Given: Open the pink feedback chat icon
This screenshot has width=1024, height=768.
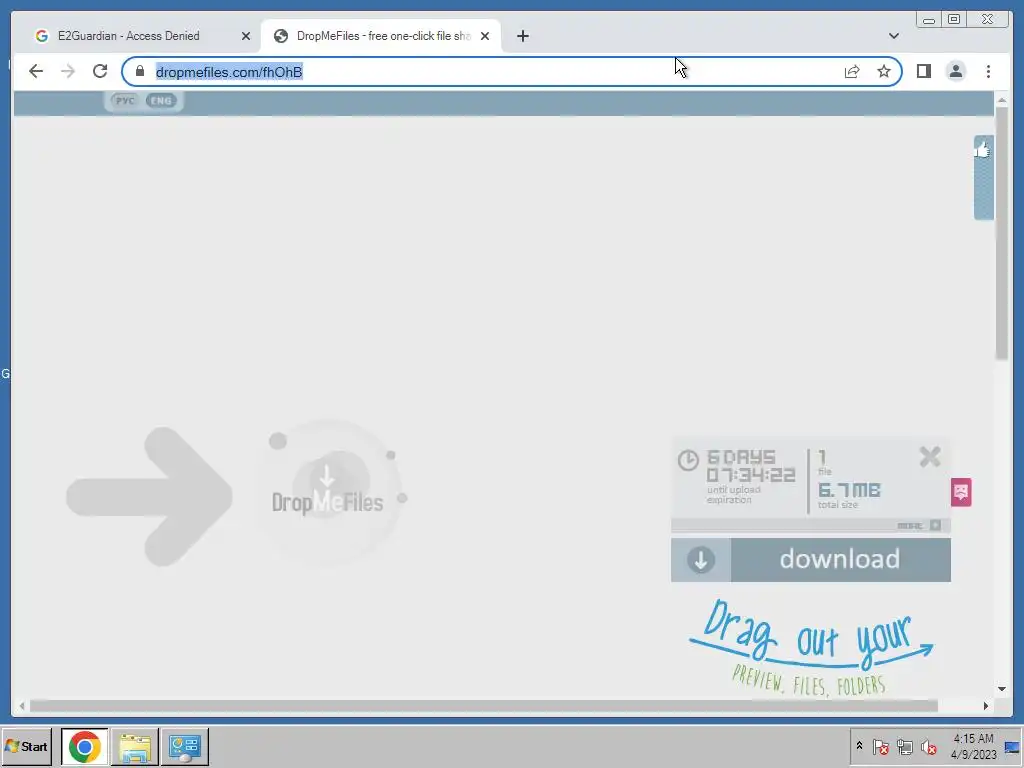Looking at the screenshot, I should 961,492.
